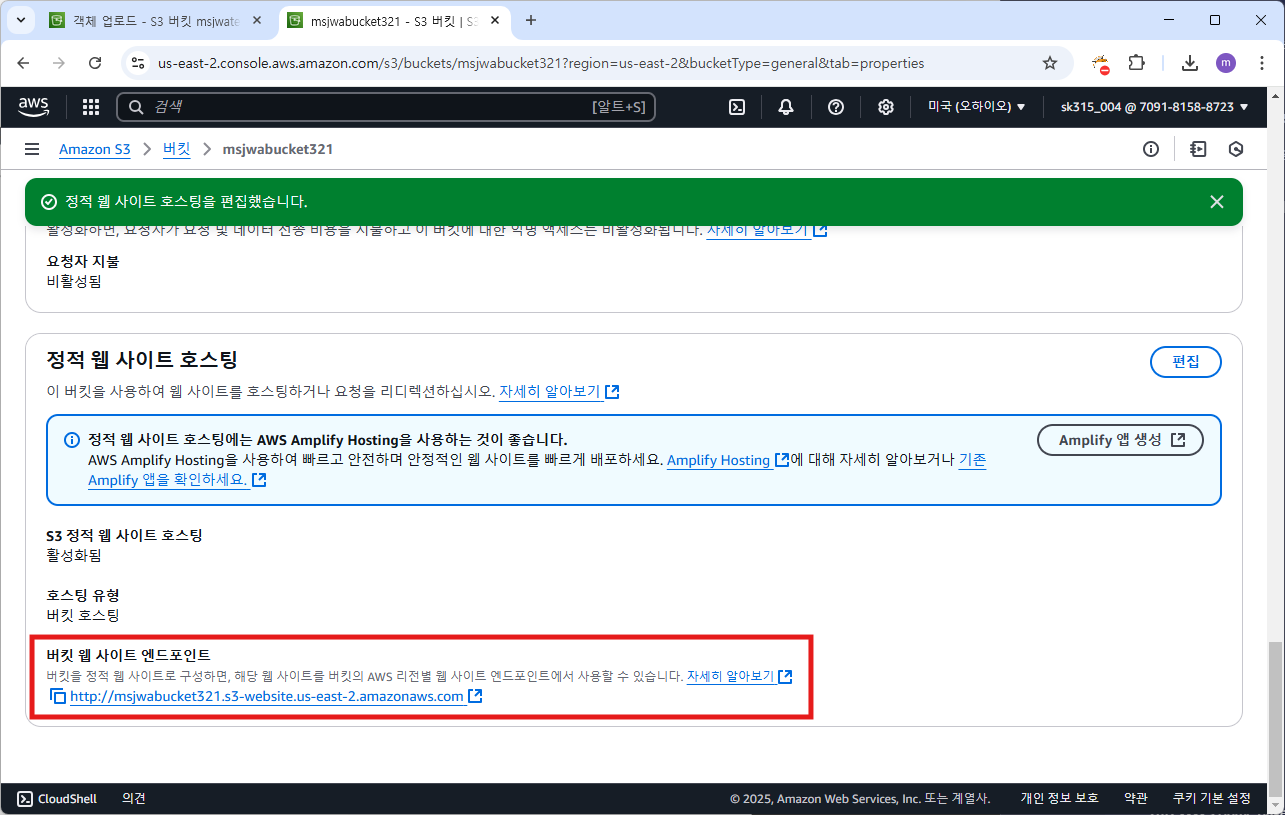
Task: Launch CloudShell from the top navigation icon
Action: pos(737,107)
